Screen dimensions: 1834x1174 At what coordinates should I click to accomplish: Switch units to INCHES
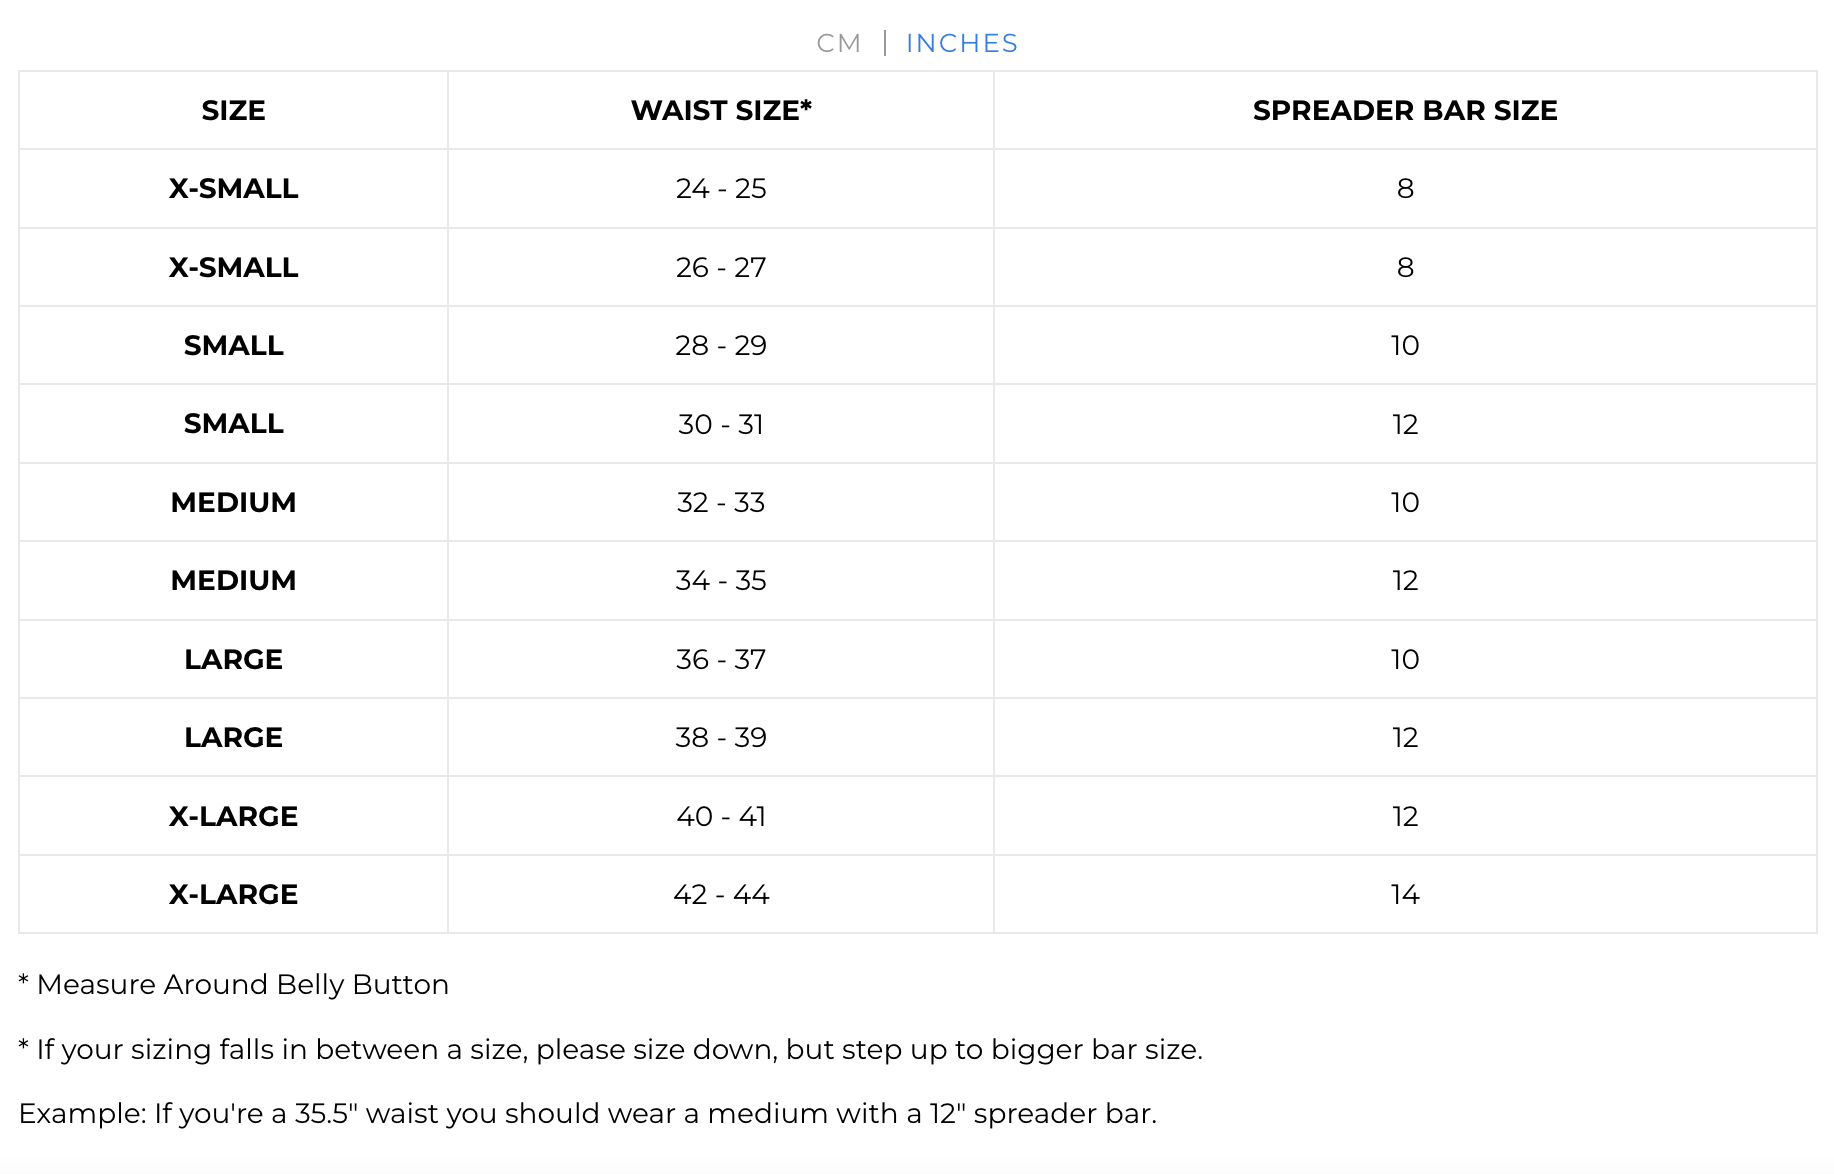pyautogui.click(x=962, y=43)
